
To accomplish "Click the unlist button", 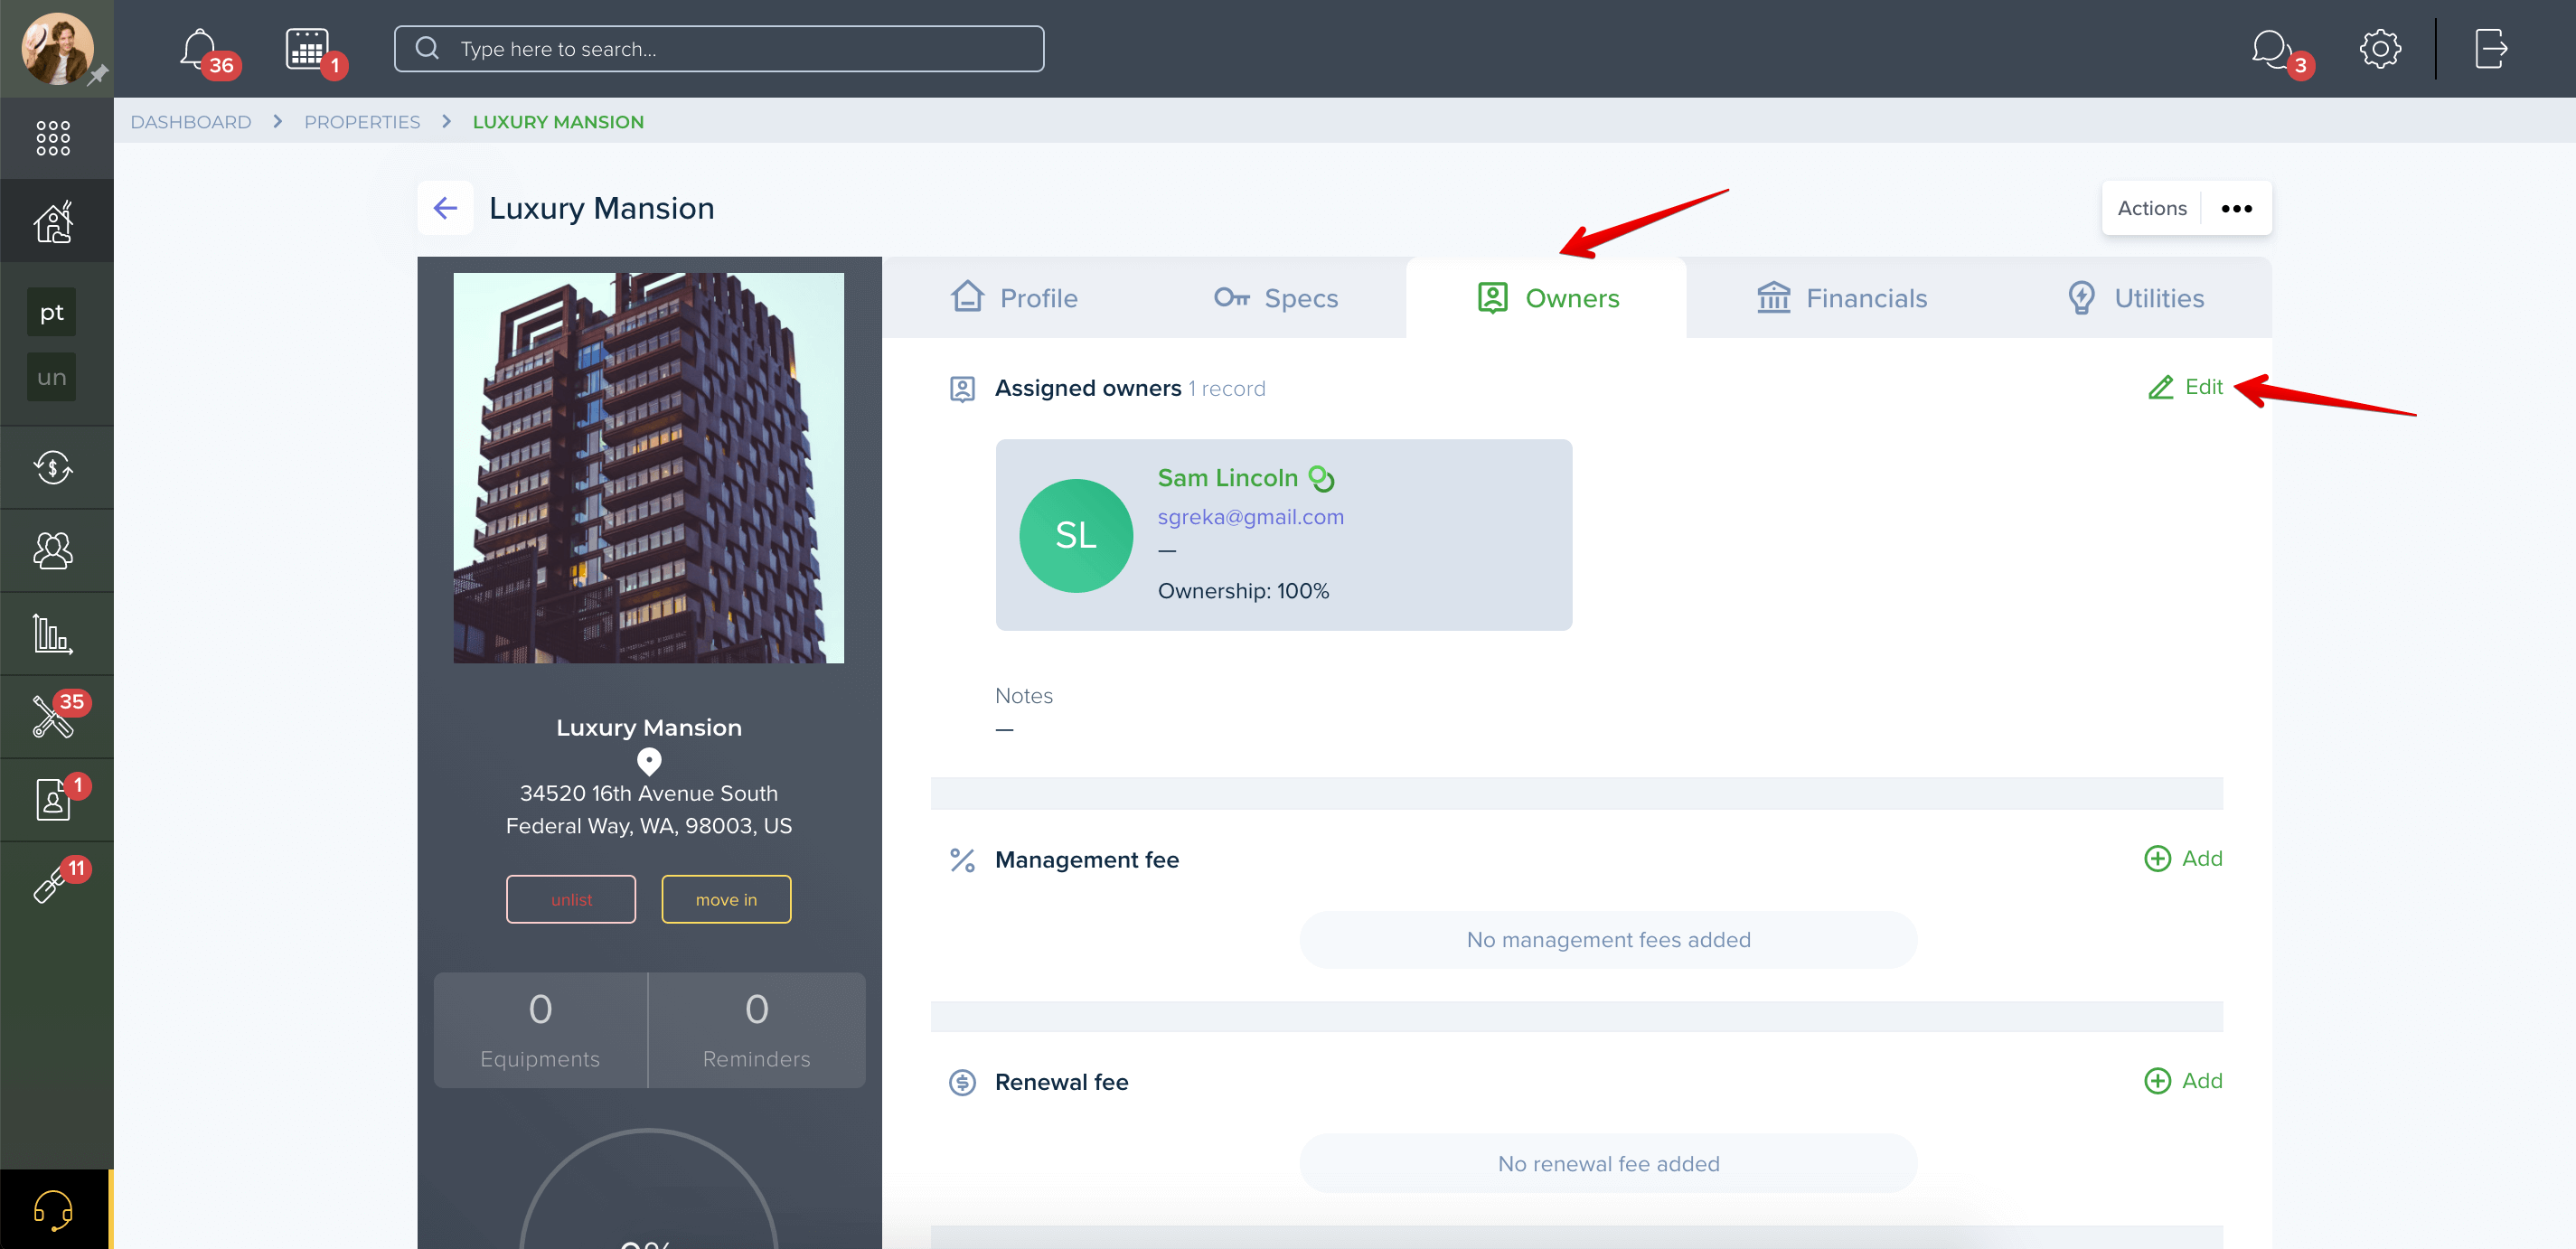I will (x=571, y=899).
